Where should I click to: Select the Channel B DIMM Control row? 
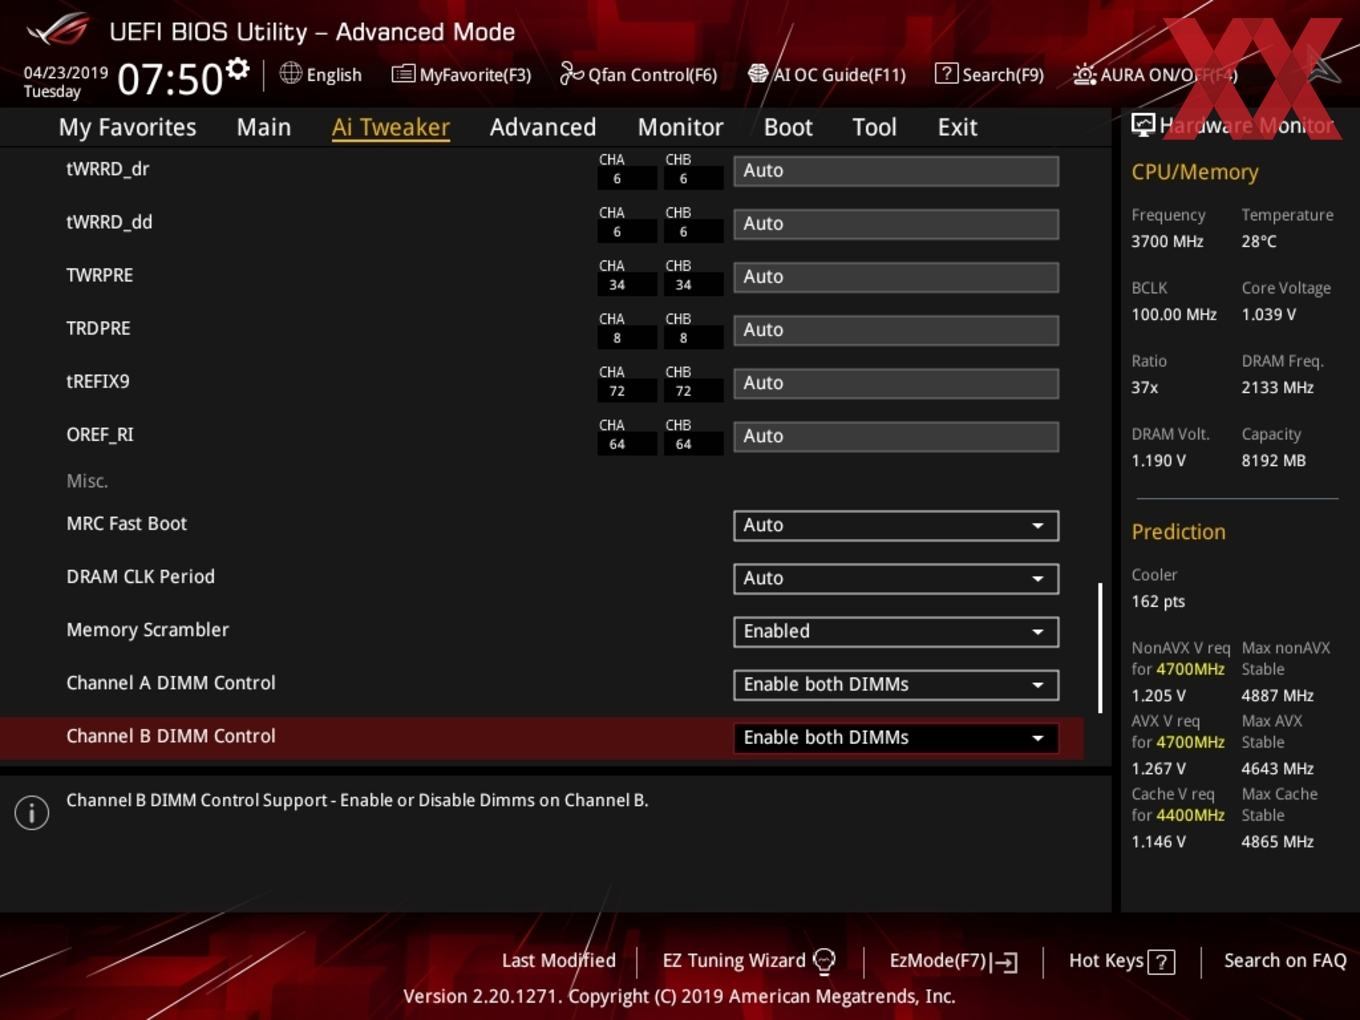(542, 737)
